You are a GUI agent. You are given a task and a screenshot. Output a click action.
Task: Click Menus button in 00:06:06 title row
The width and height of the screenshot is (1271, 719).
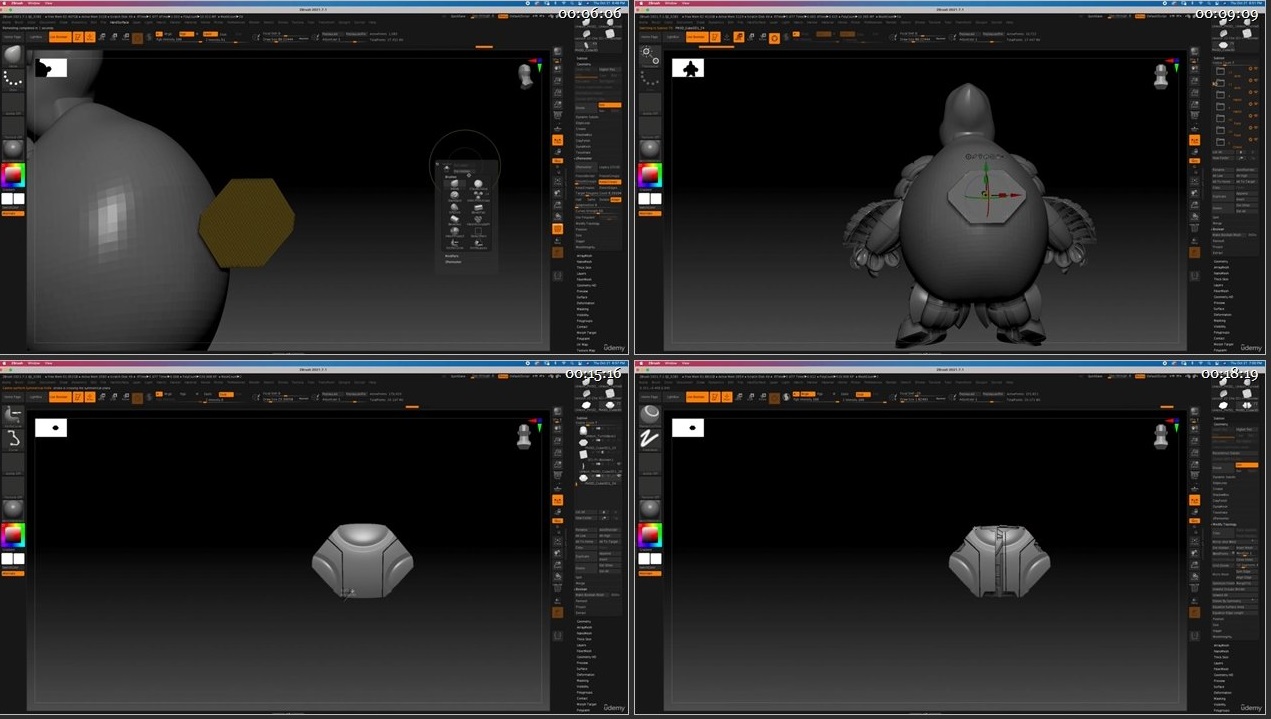pyautogui.click(x=503, y=16)
